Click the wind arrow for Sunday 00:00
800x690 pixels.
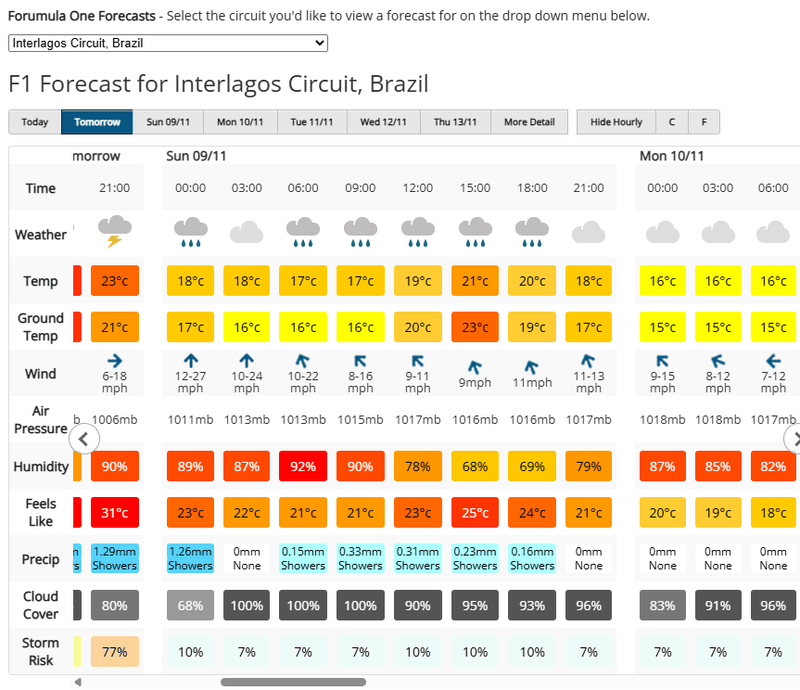[x=190, y=359]
